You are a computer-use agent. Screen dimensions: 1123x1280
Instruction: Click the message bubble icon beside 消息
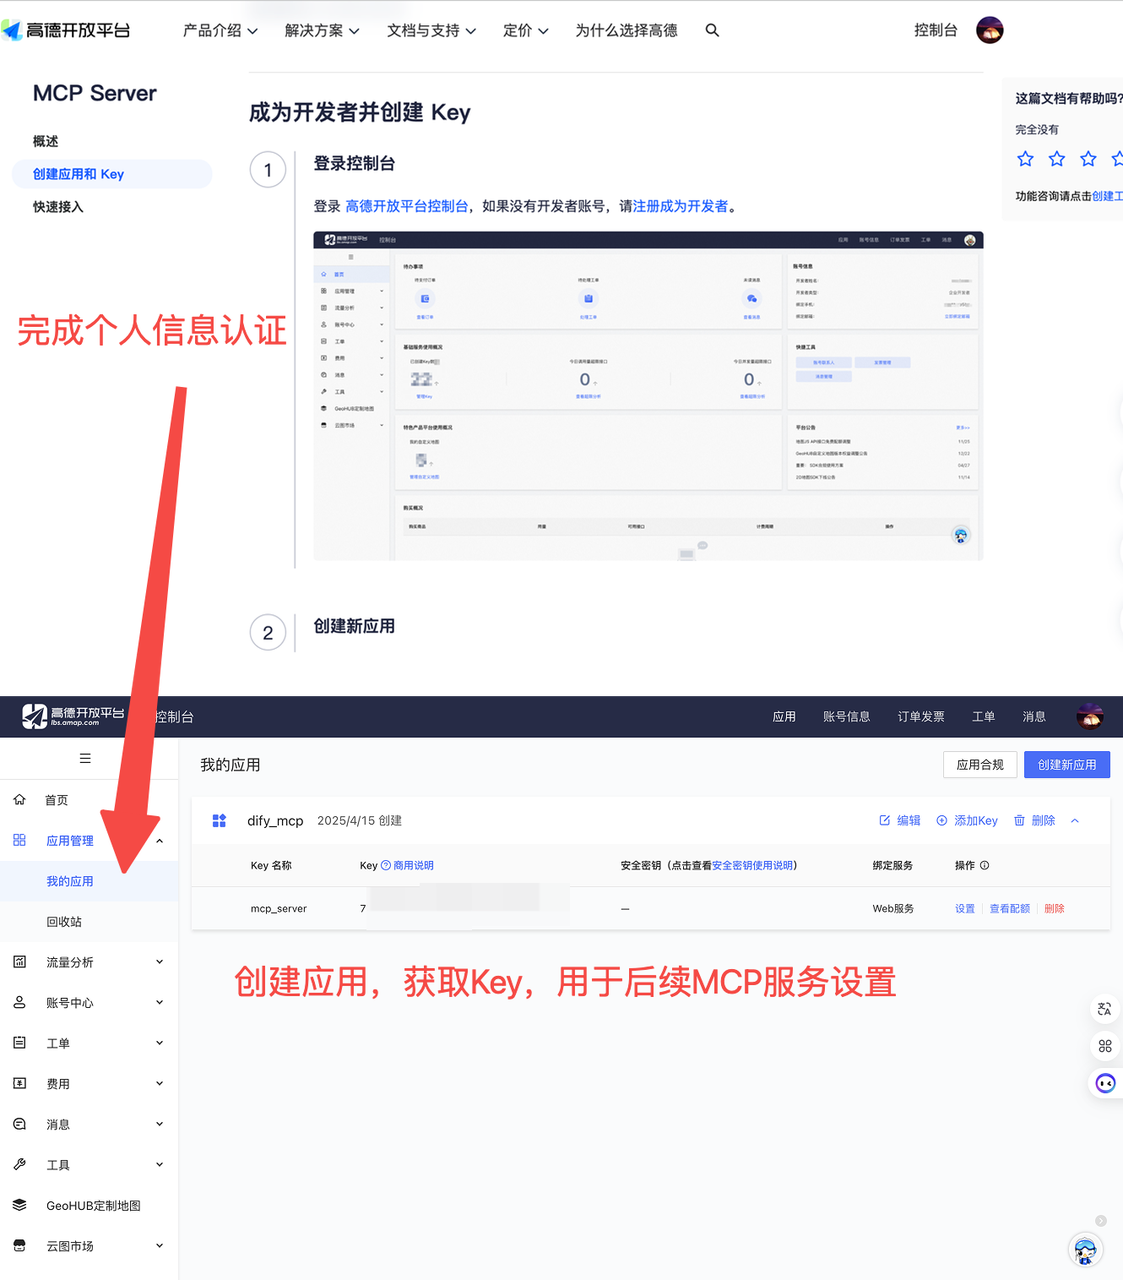pos(19,1124)
